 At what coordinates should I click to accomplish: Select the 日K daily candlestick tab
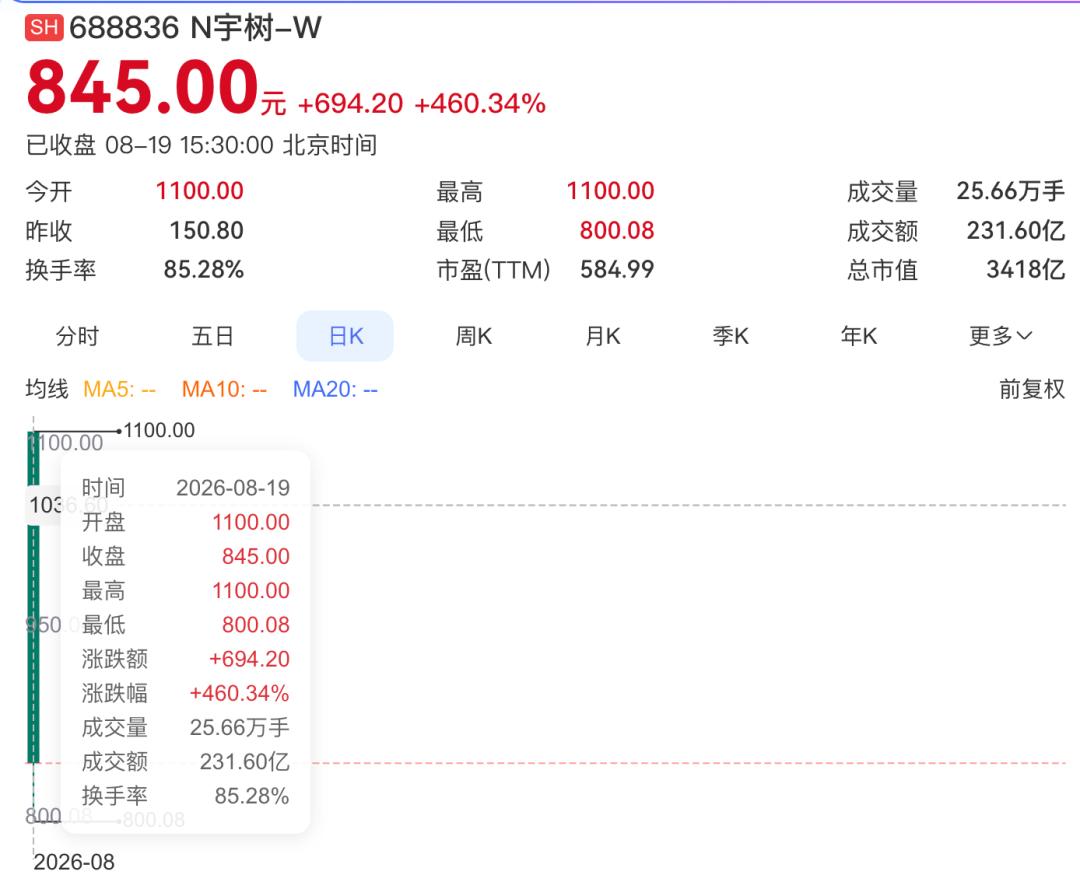(x=345, y=336)
